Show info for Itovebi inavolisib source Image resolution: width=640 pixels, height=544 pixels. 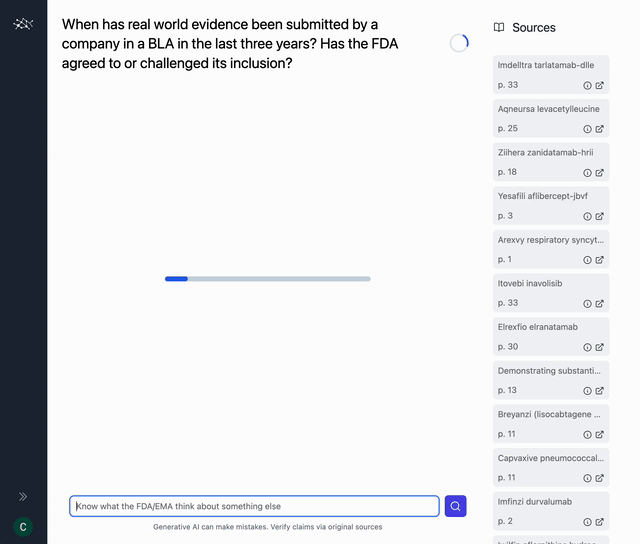point(587,304)
